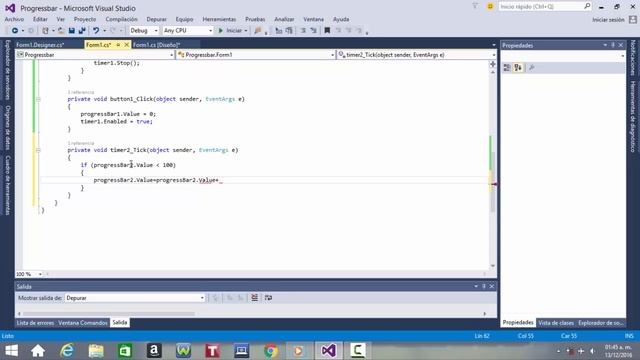This screenshot has width=640, height=360.
Task: Collapse the button1_Click method outline
Action: (x=38, y=99)
